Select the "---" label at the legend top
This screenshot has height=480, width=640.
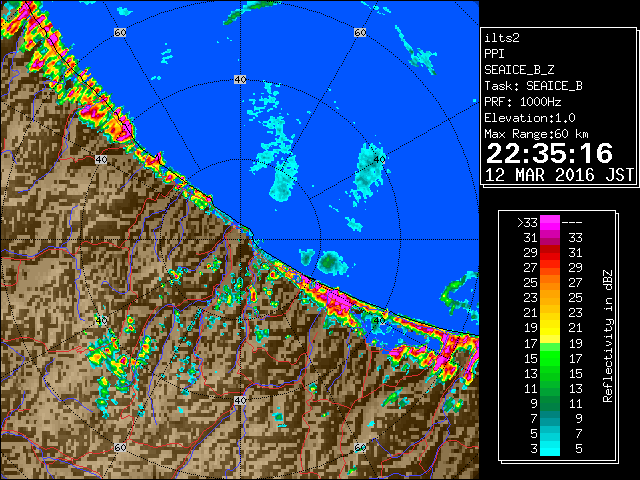[x=572, y=223]
